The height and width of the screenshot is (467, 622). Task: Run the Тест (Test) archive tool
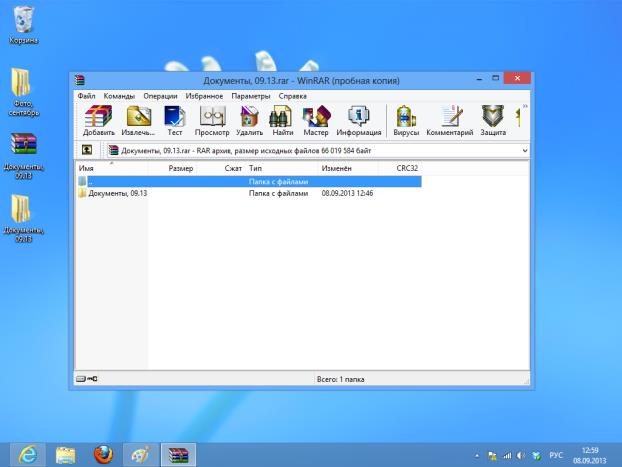tap(175, 121)
